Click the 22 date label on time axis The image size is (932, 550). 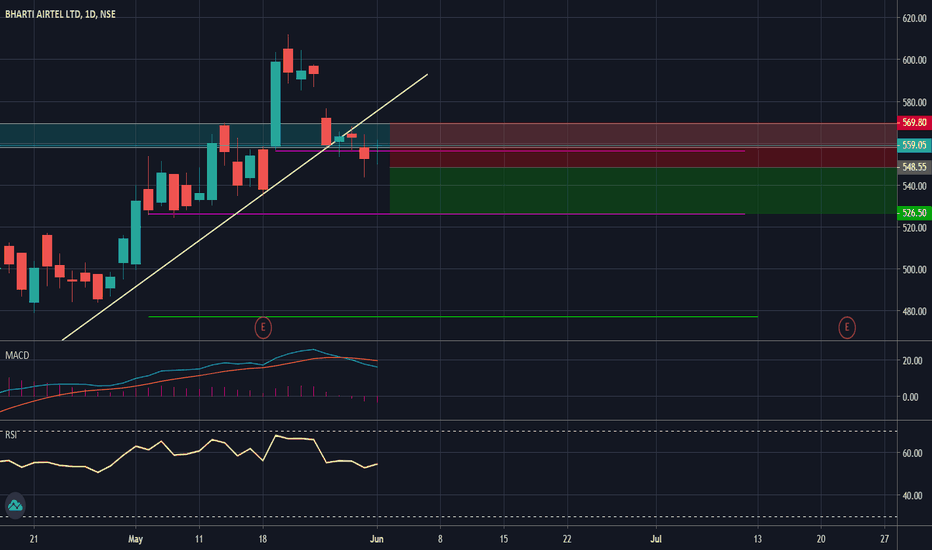[567, 539]
